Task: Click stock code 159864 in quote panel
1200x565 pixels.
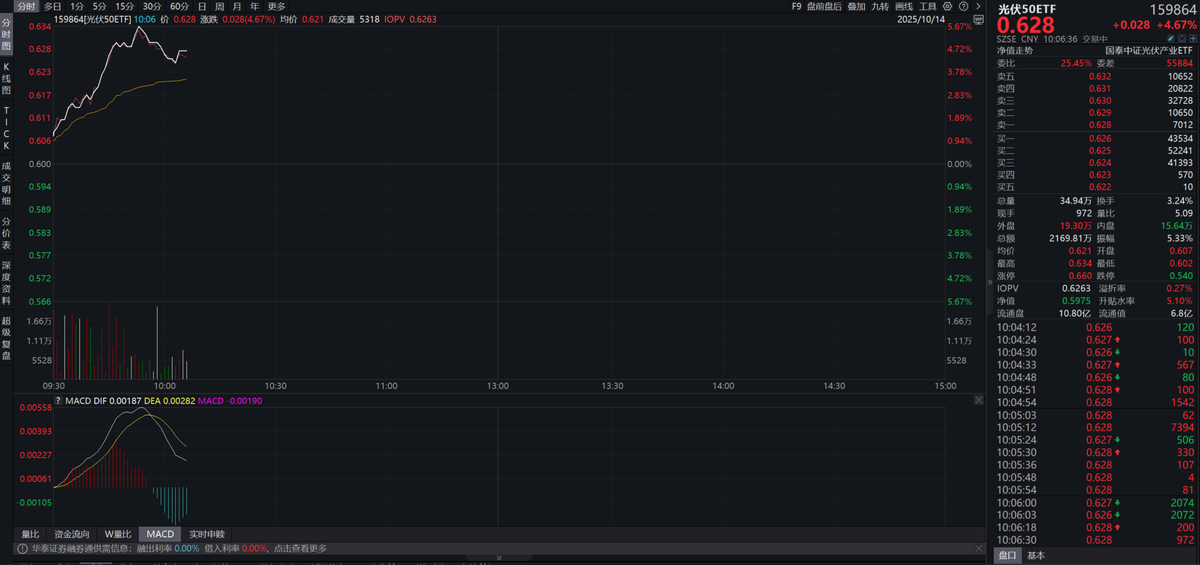Action: tap(1172, 9)
